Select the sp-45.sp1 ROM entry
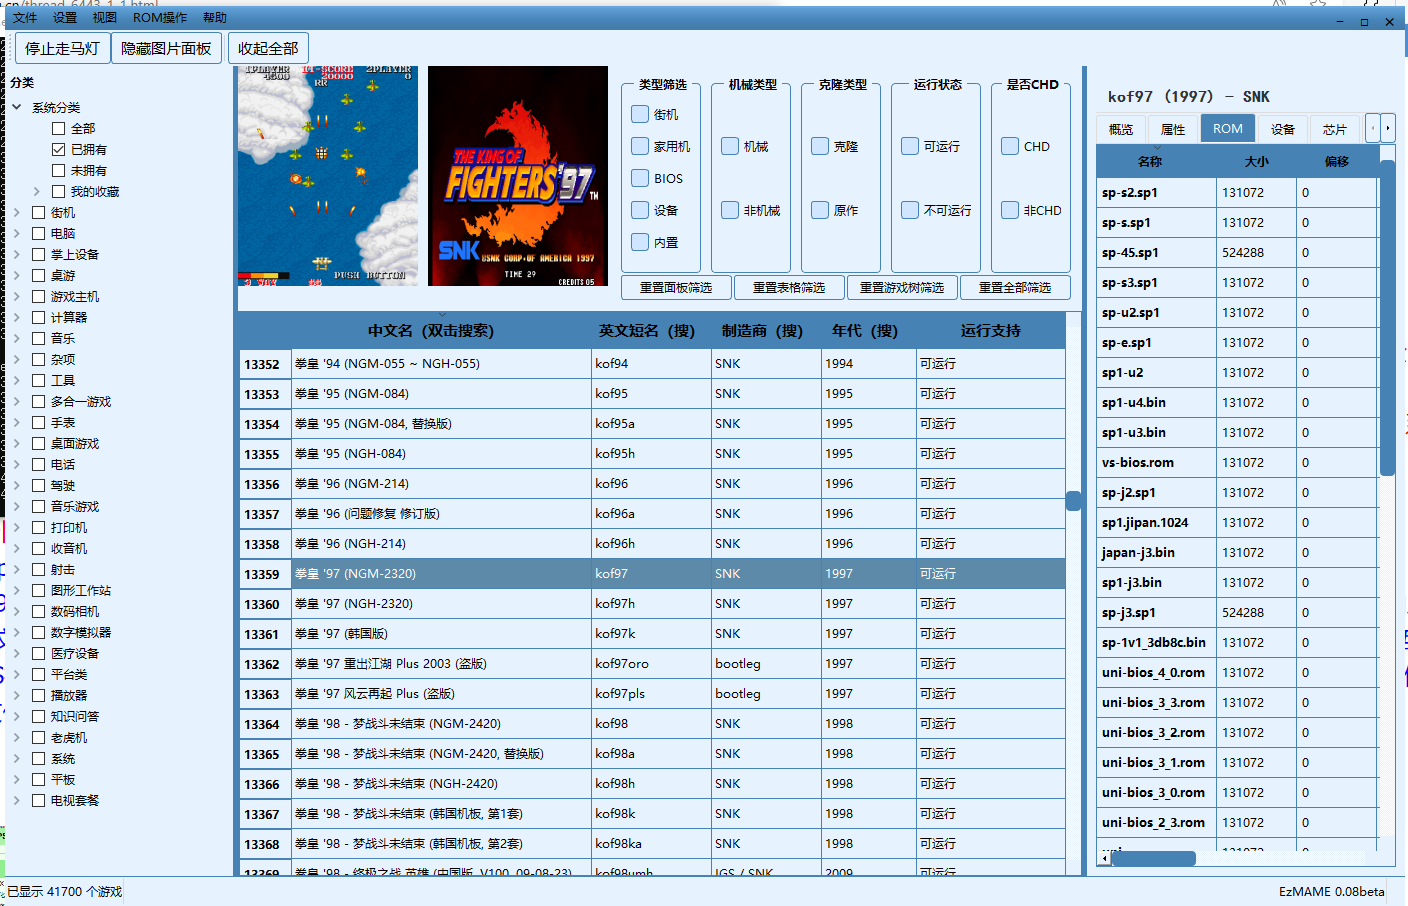Screen dimensions: 1408x906 pyautogui.click(x=1238, y=253)
